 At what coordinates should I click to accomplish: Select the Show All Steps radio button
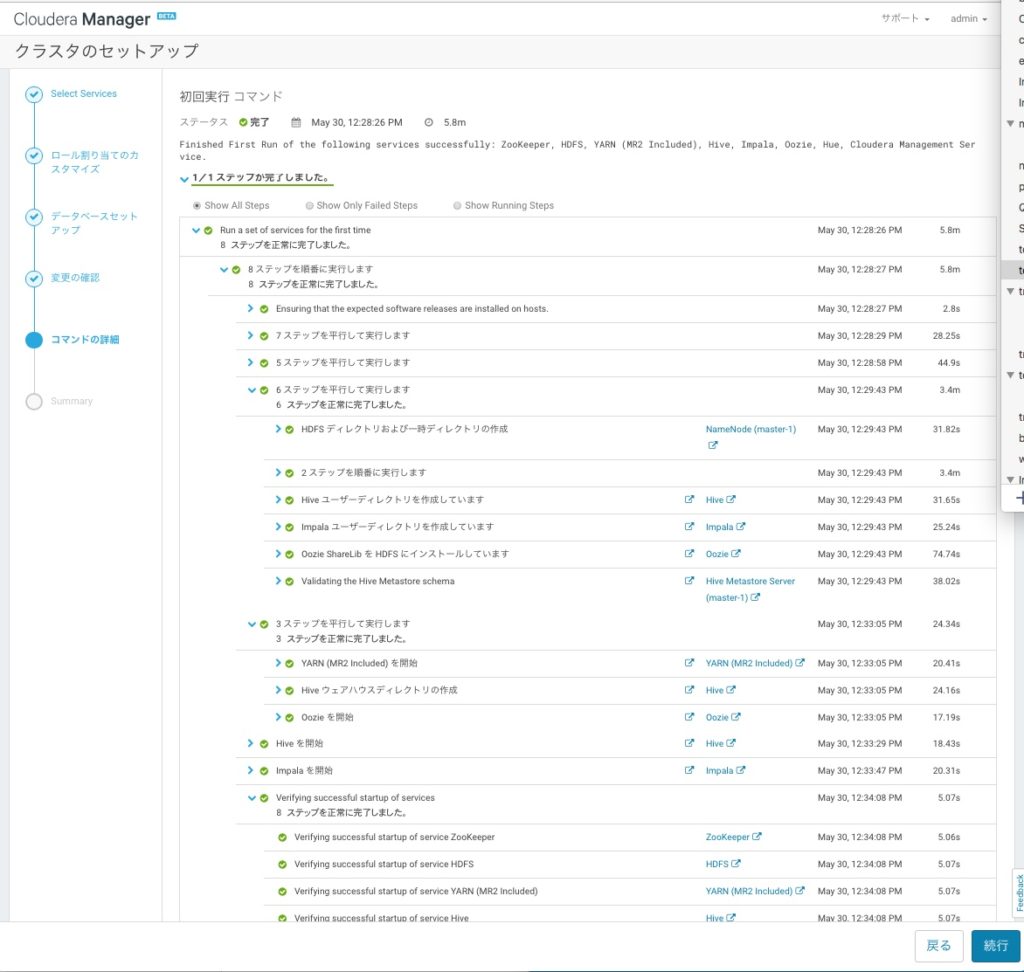[197, 206]
